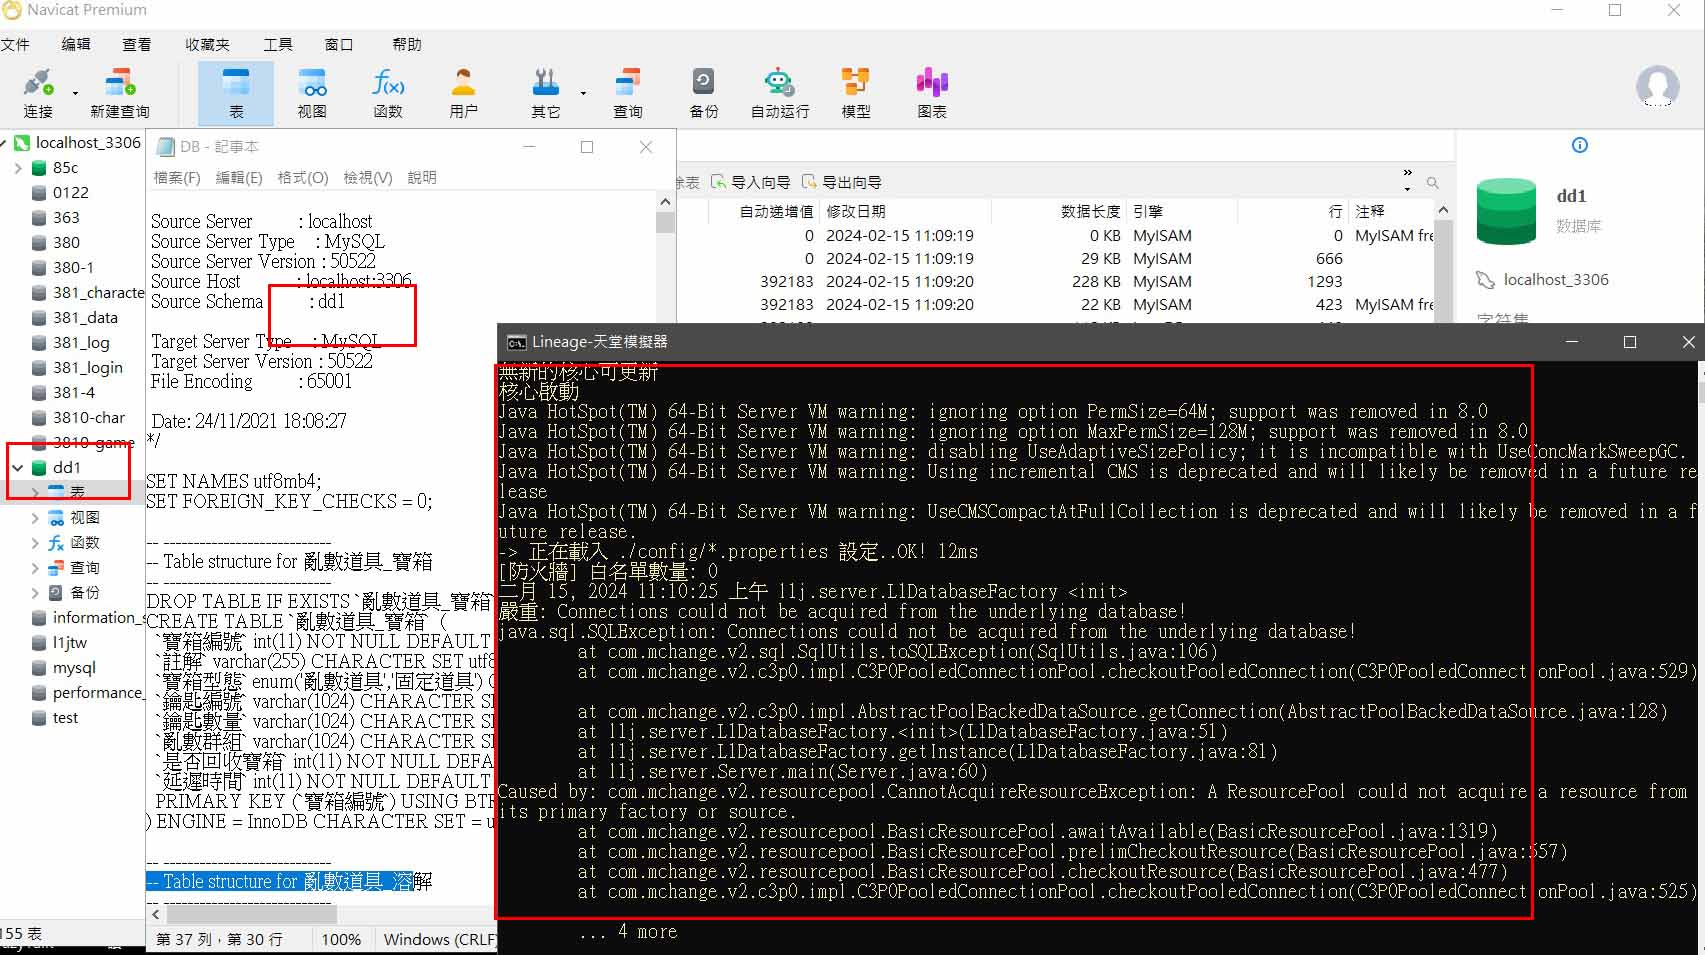The image size is (1705, 955).
Task: Open Notepad's 檔案(F) menu
Action: coord(177,177)
